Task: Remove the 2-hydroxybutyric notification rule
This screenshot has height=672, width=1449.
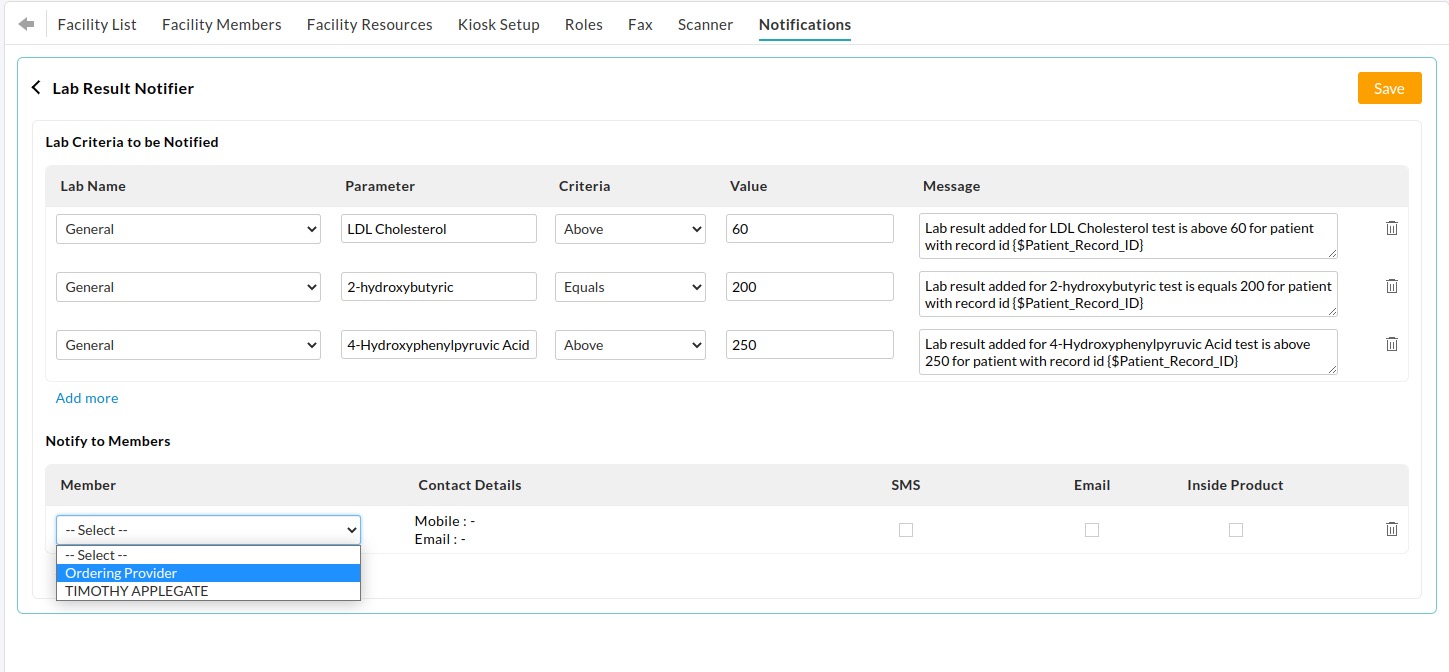Action: pos(1391,286)
